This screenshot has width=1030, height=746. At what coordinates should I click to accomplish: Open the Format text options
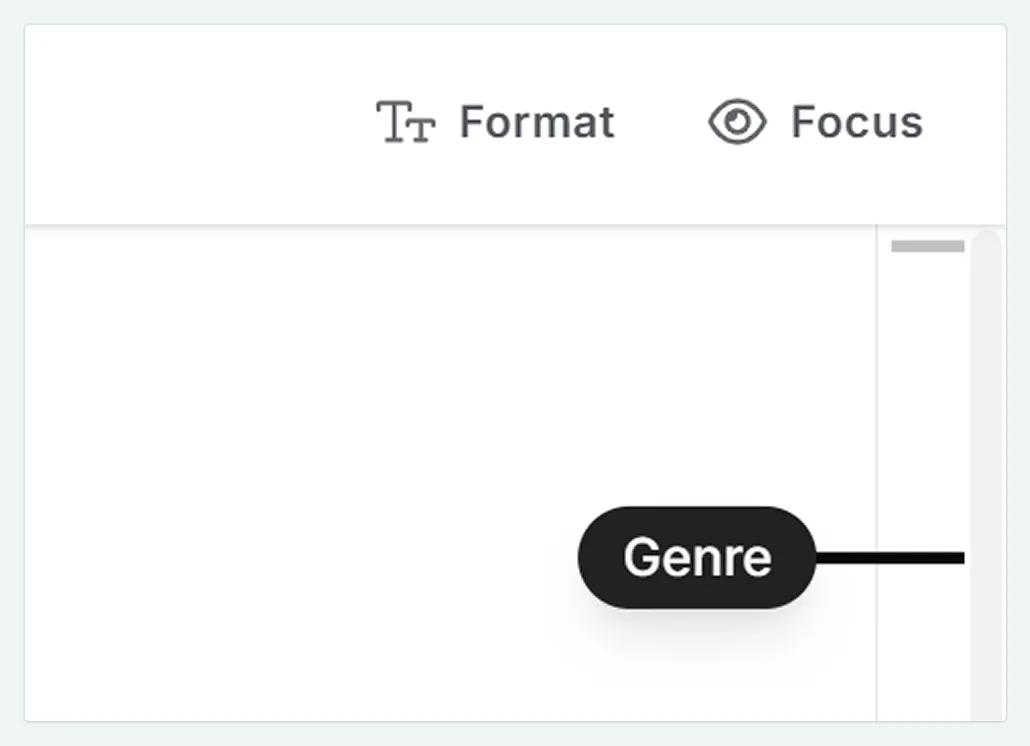[x=496, y=122]
